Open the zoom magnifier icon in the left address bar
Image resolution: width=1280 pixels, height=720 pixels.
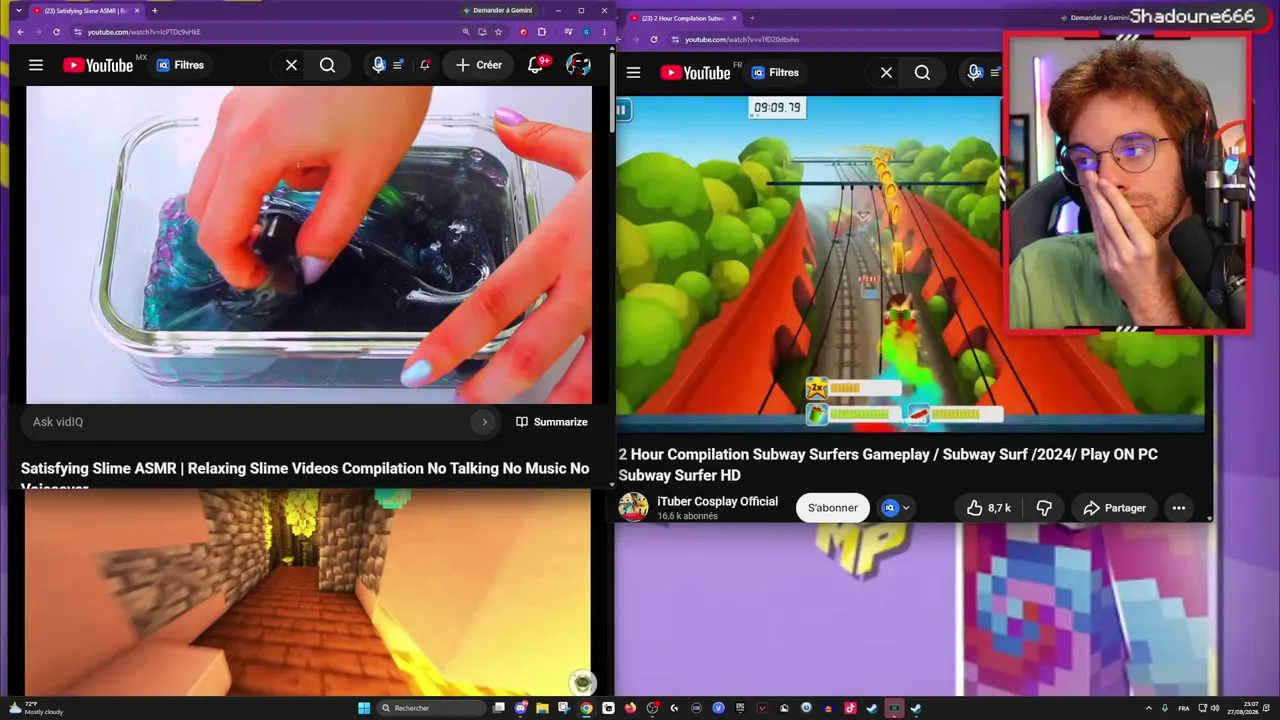pos(466,32)
